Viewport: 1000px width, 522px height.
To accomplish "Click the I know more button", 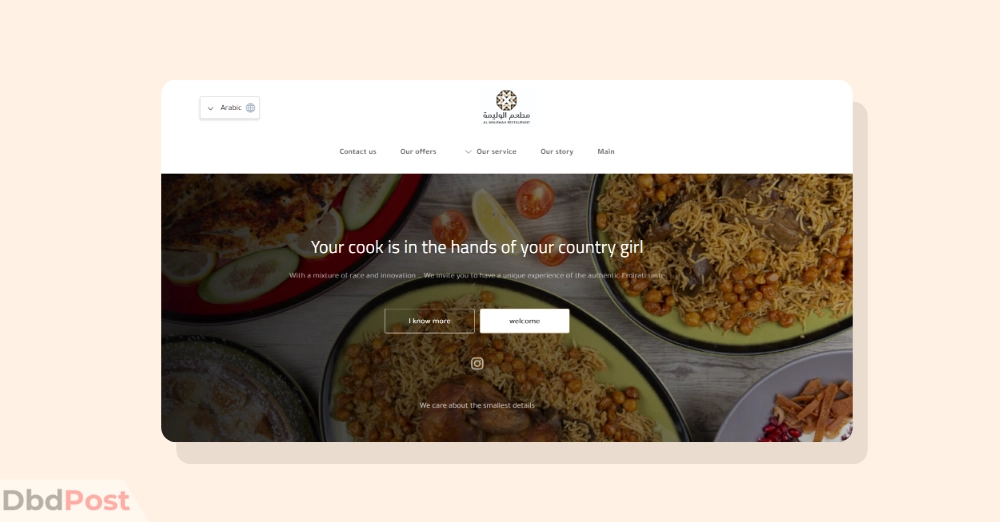I will pyautogui.click(x=429, y=321).
